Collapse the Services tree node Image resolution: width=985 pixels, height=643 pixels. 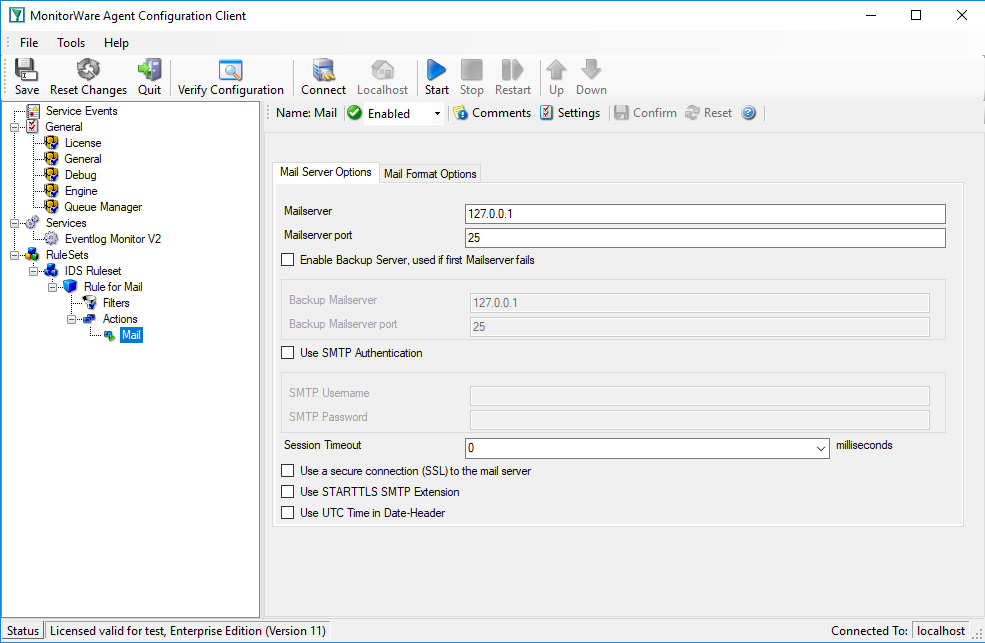[x=14, y=224]
